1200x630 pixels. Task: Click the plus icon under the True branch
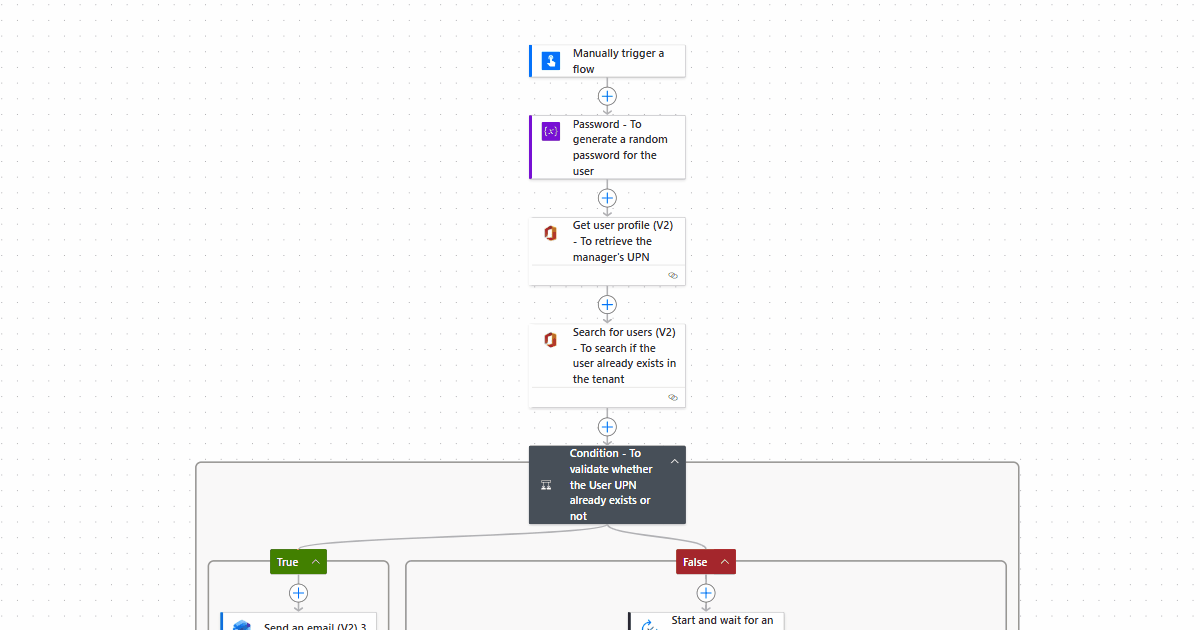coord(298,592)
